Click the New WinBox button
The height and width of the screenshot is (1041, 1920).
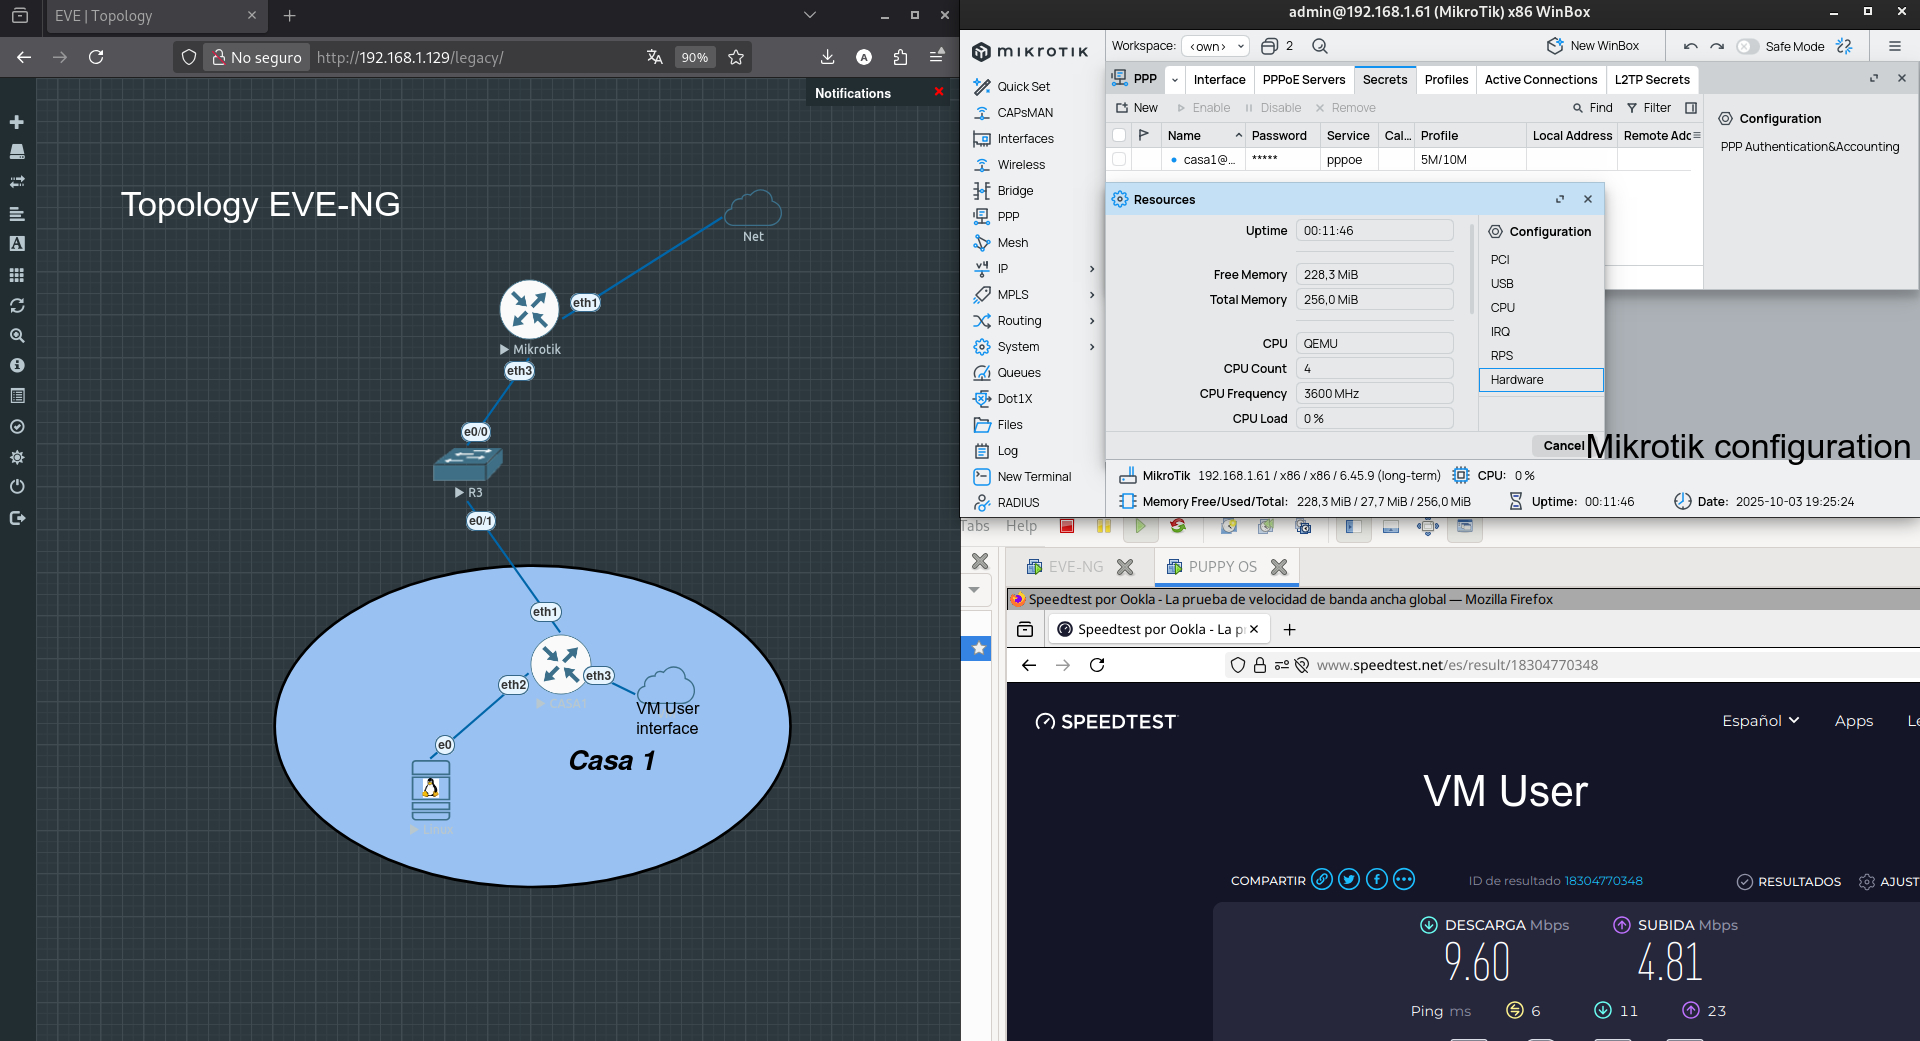click(1593, 46)
